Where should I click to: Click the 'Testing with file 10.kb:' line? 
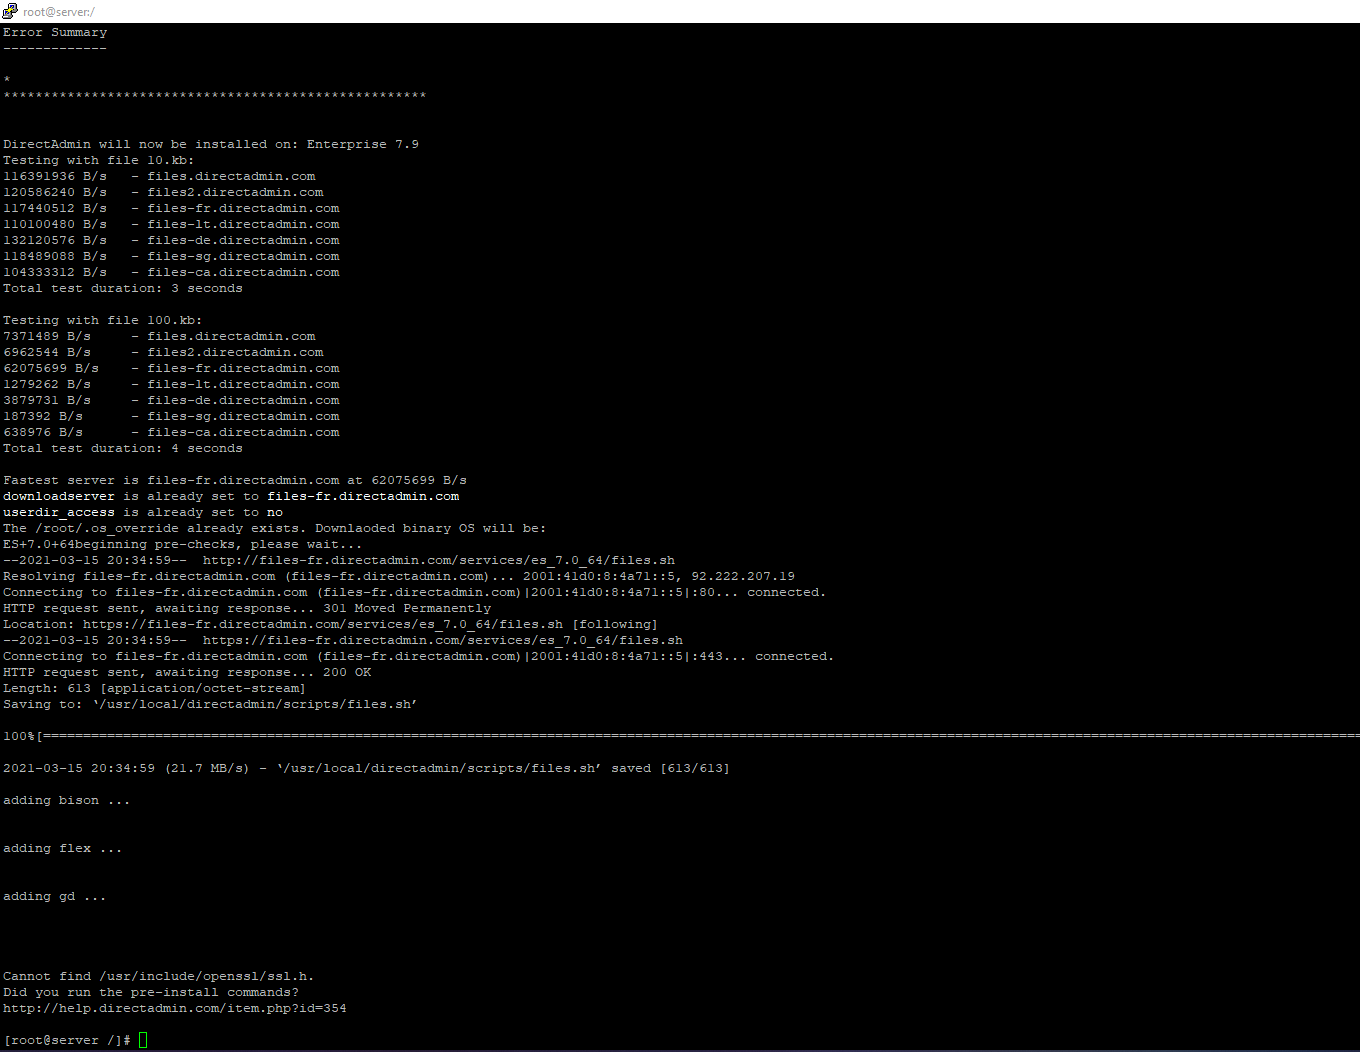(x=99, y=160)
